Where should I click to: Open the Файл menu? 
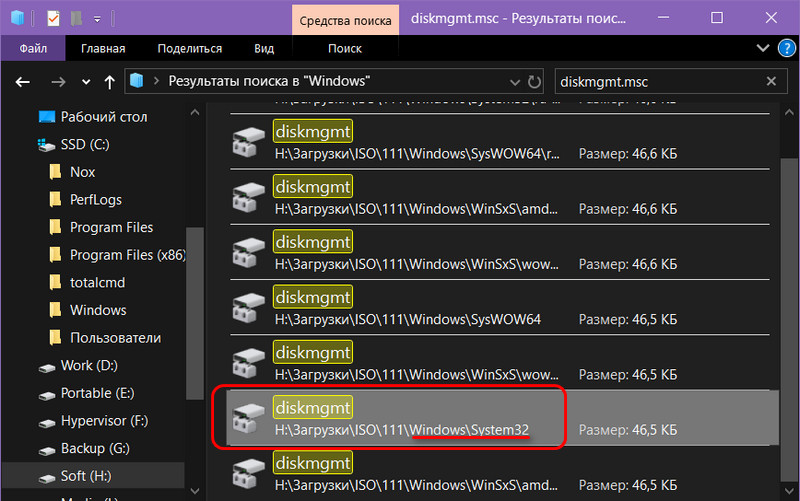(x=33, y=48)
